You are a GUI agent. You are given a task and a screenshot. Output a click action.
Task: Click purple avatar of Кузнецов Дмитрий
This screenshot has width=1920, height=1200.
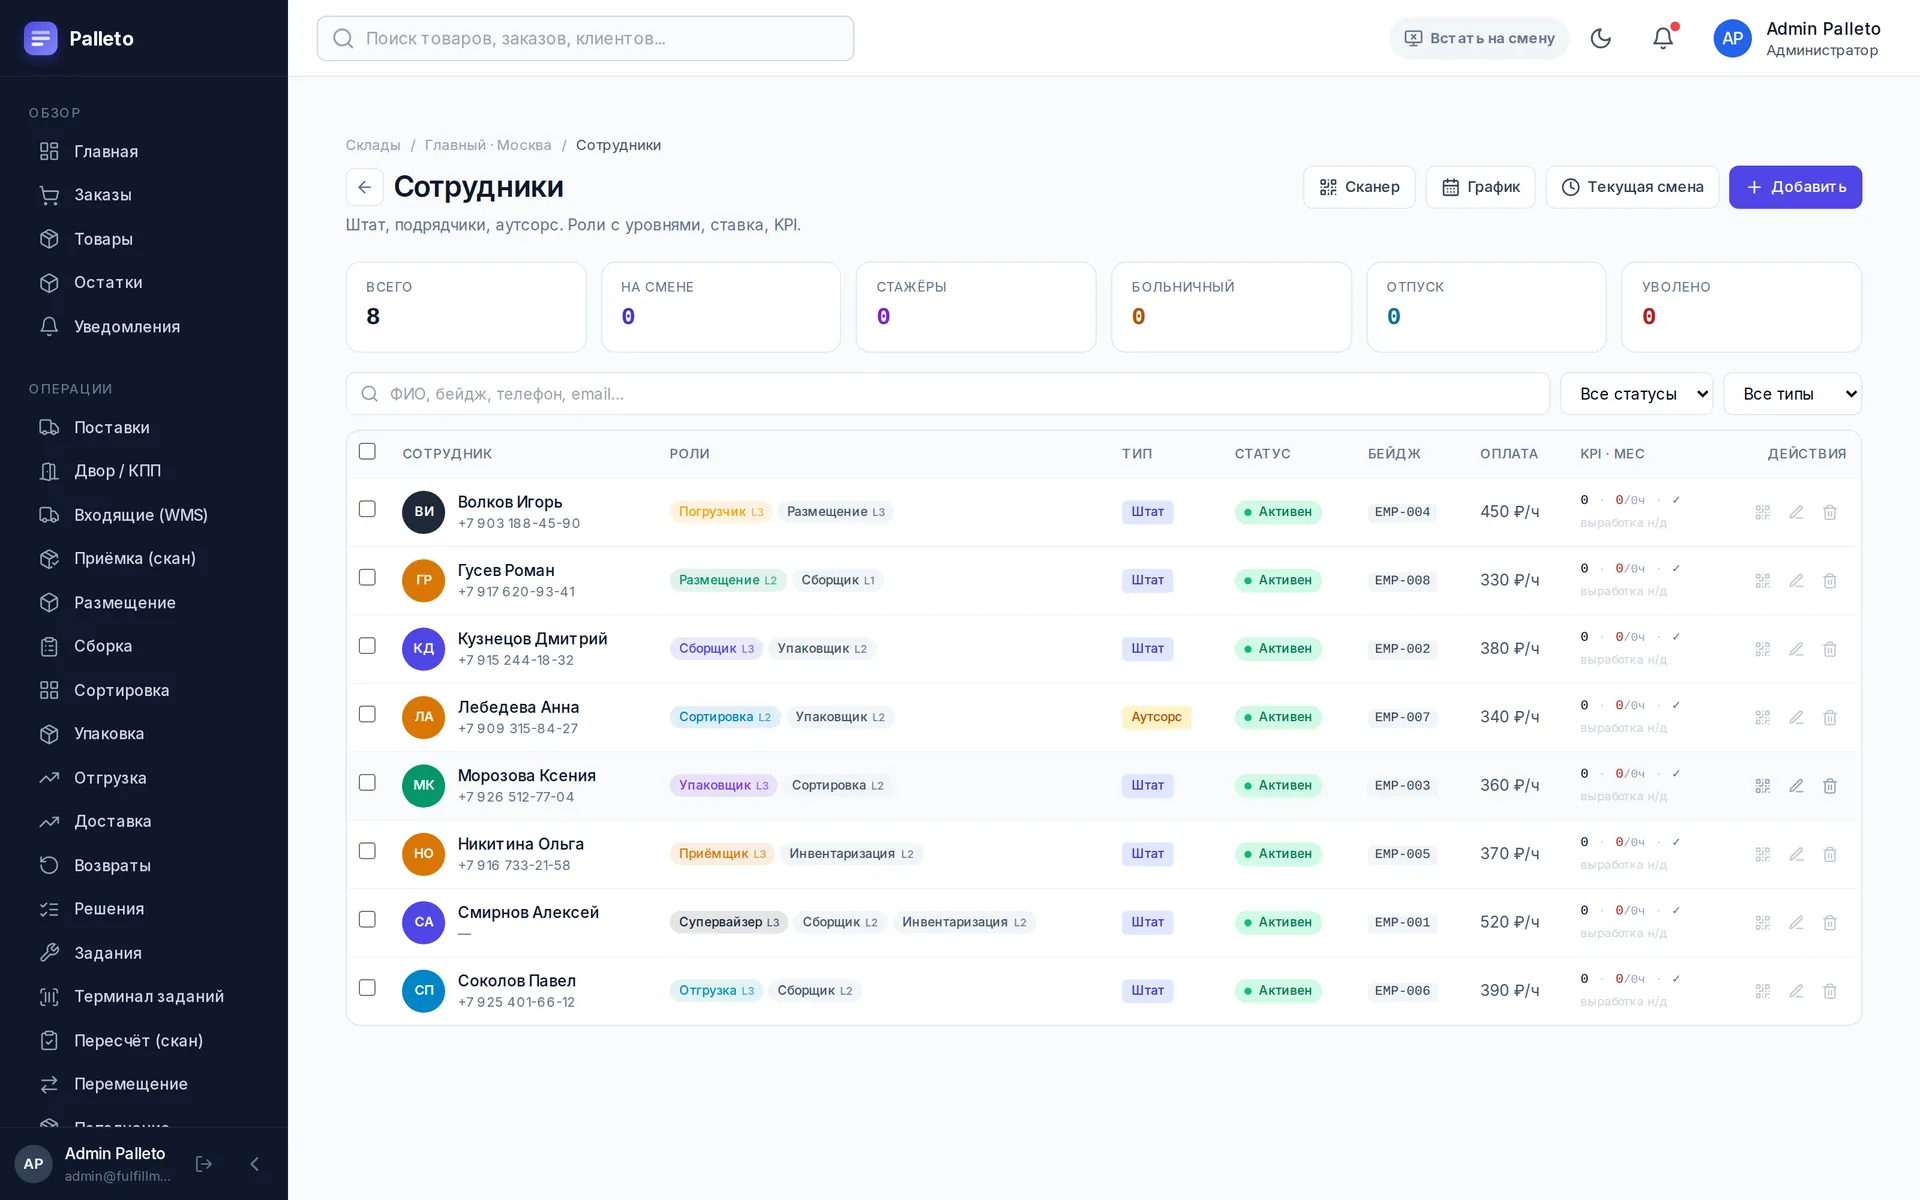(423, 649)
